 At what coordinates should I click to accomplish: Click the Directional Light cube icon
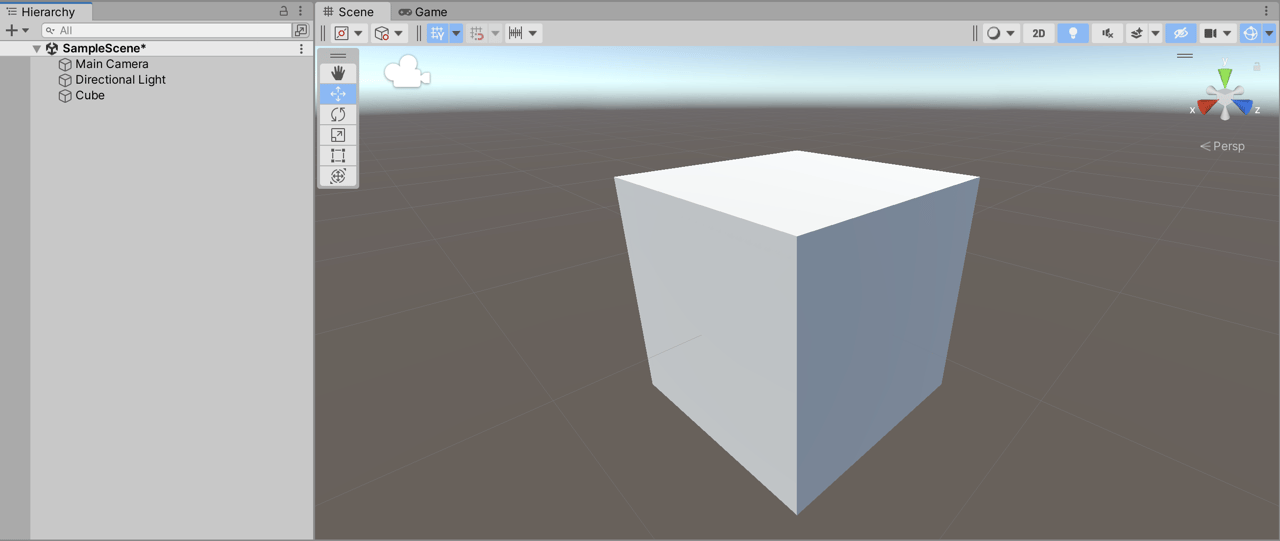coord(65,80)
